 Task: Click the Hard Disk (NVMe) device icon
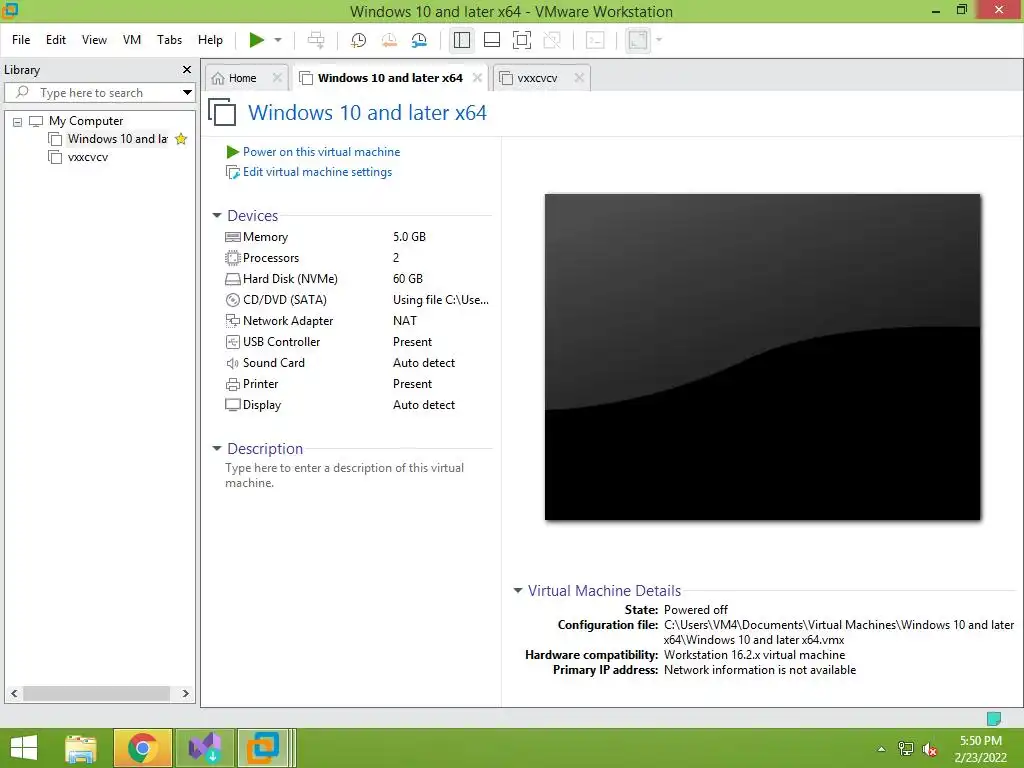[x=232, y=279]
